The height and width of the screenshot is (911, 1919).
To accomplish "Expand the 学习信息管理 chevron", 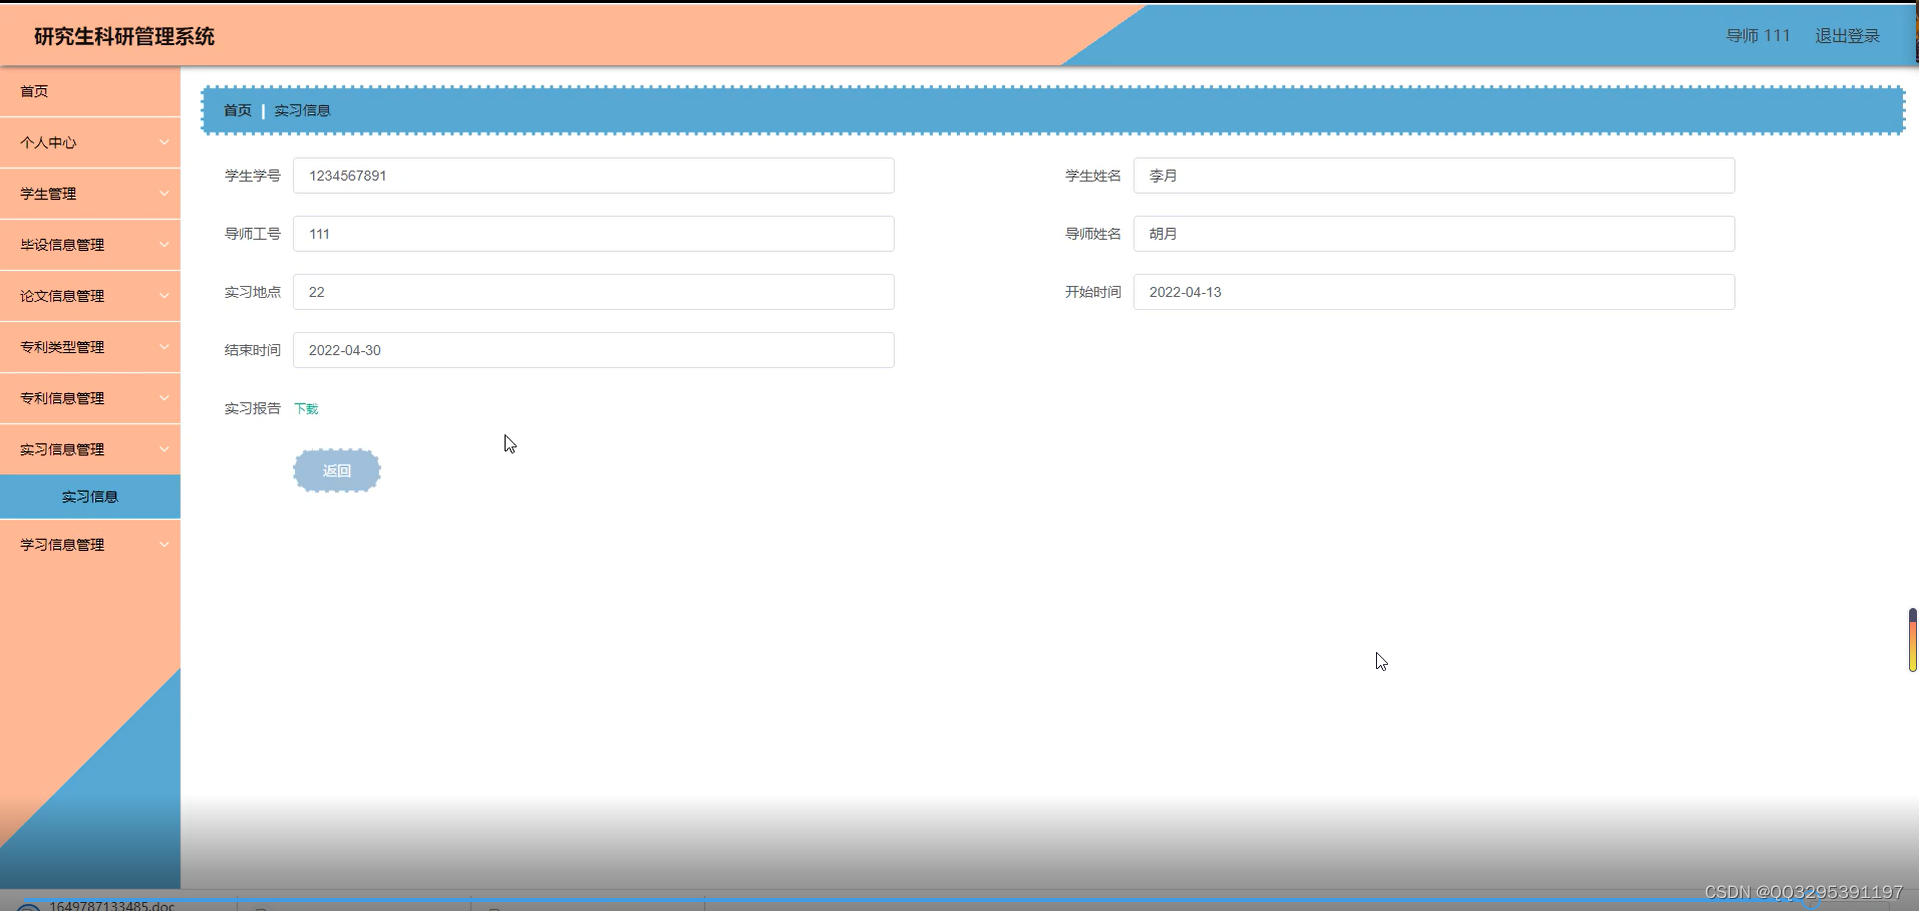I will click(x=164, y=545).
